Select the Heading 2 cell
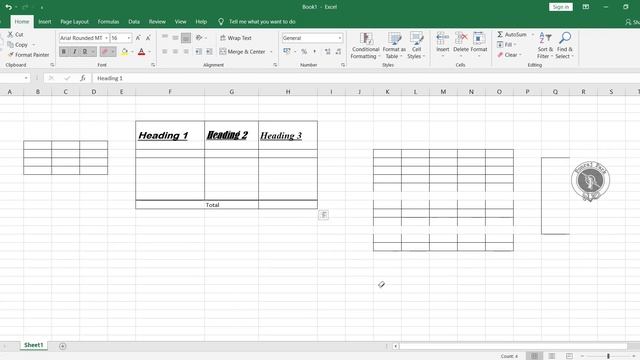 tap(231, 135)
